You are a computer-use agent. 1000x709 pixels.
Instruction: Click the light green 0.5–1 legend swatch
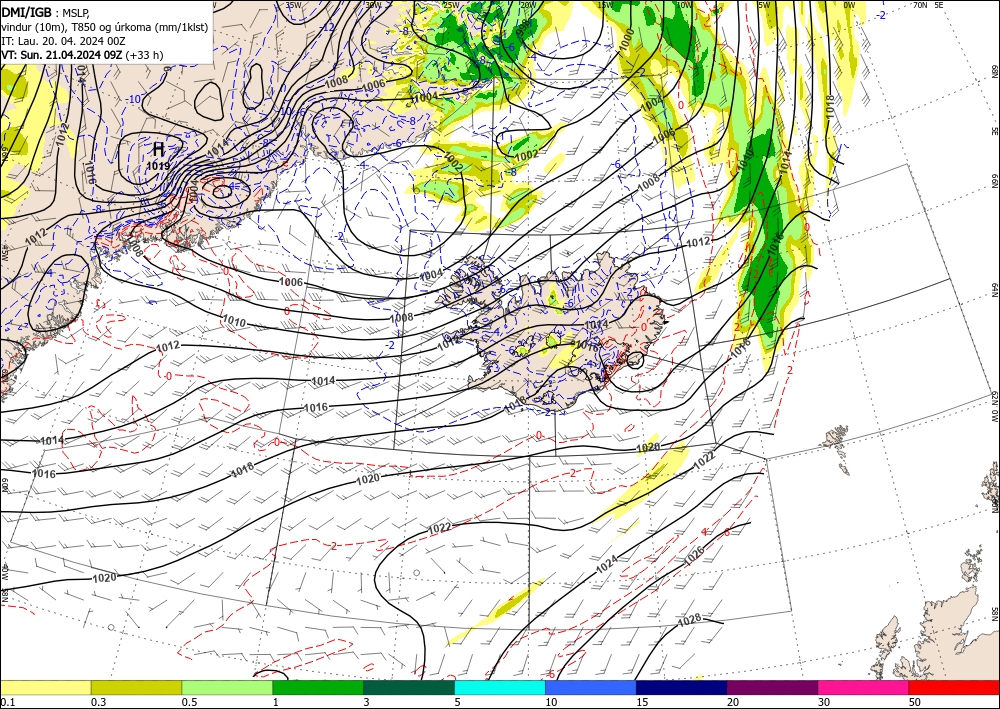(x=227, y=687)
